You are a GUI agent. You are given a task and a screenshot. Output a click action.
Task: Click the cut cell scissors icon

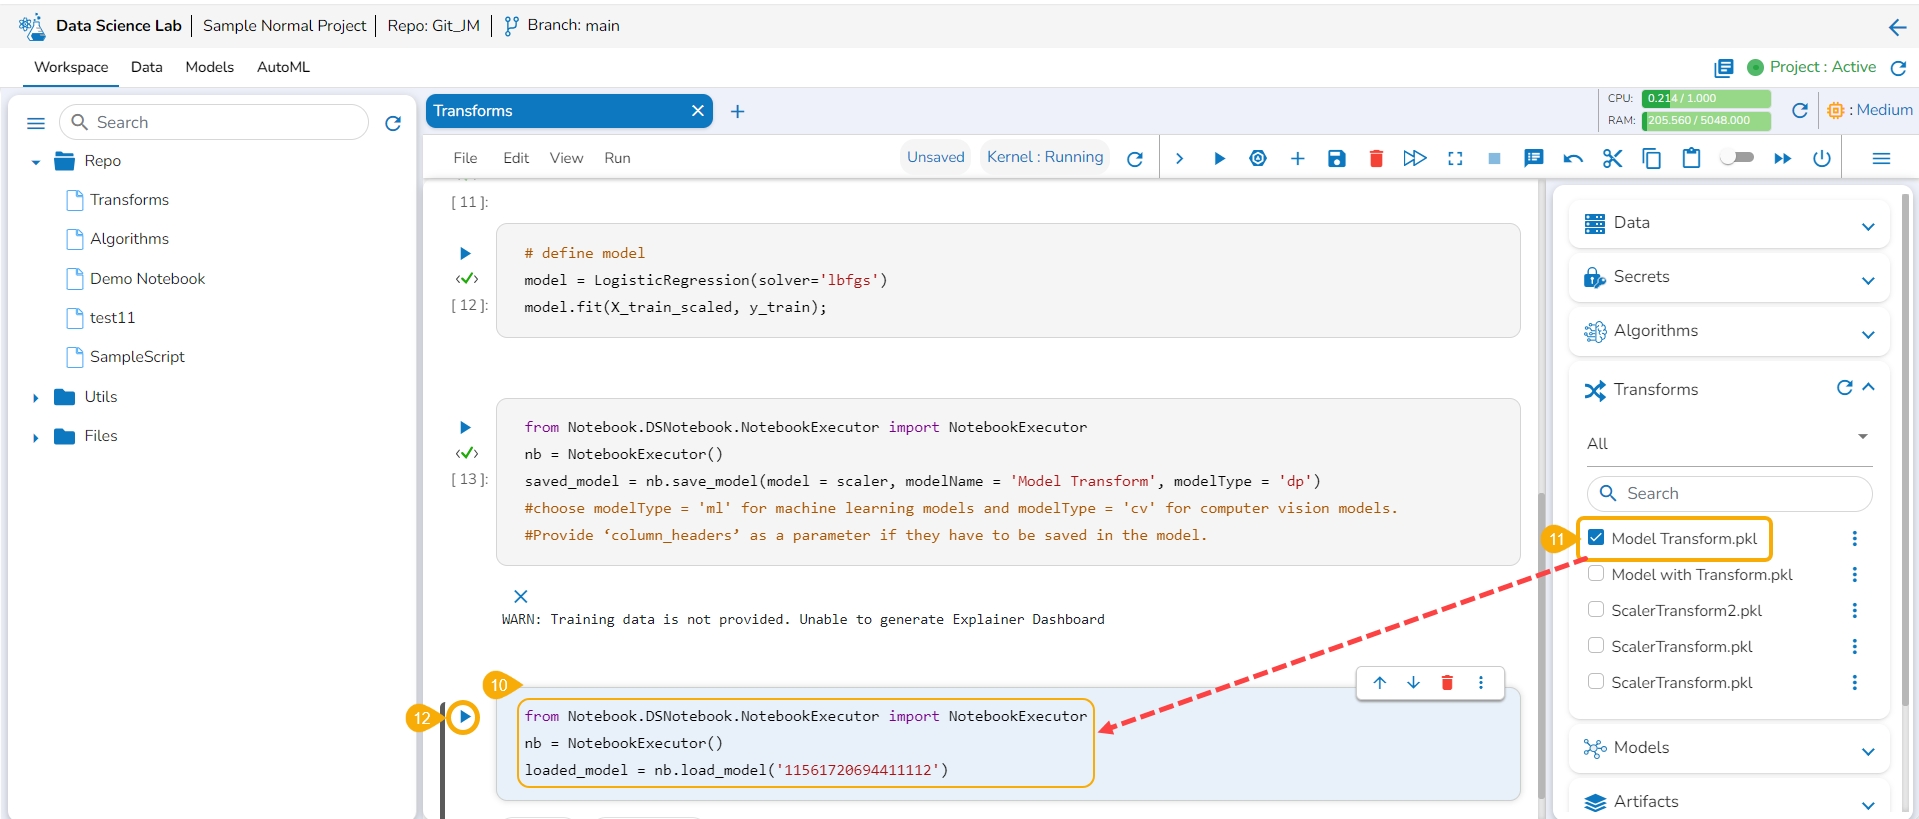[1612, 159]
